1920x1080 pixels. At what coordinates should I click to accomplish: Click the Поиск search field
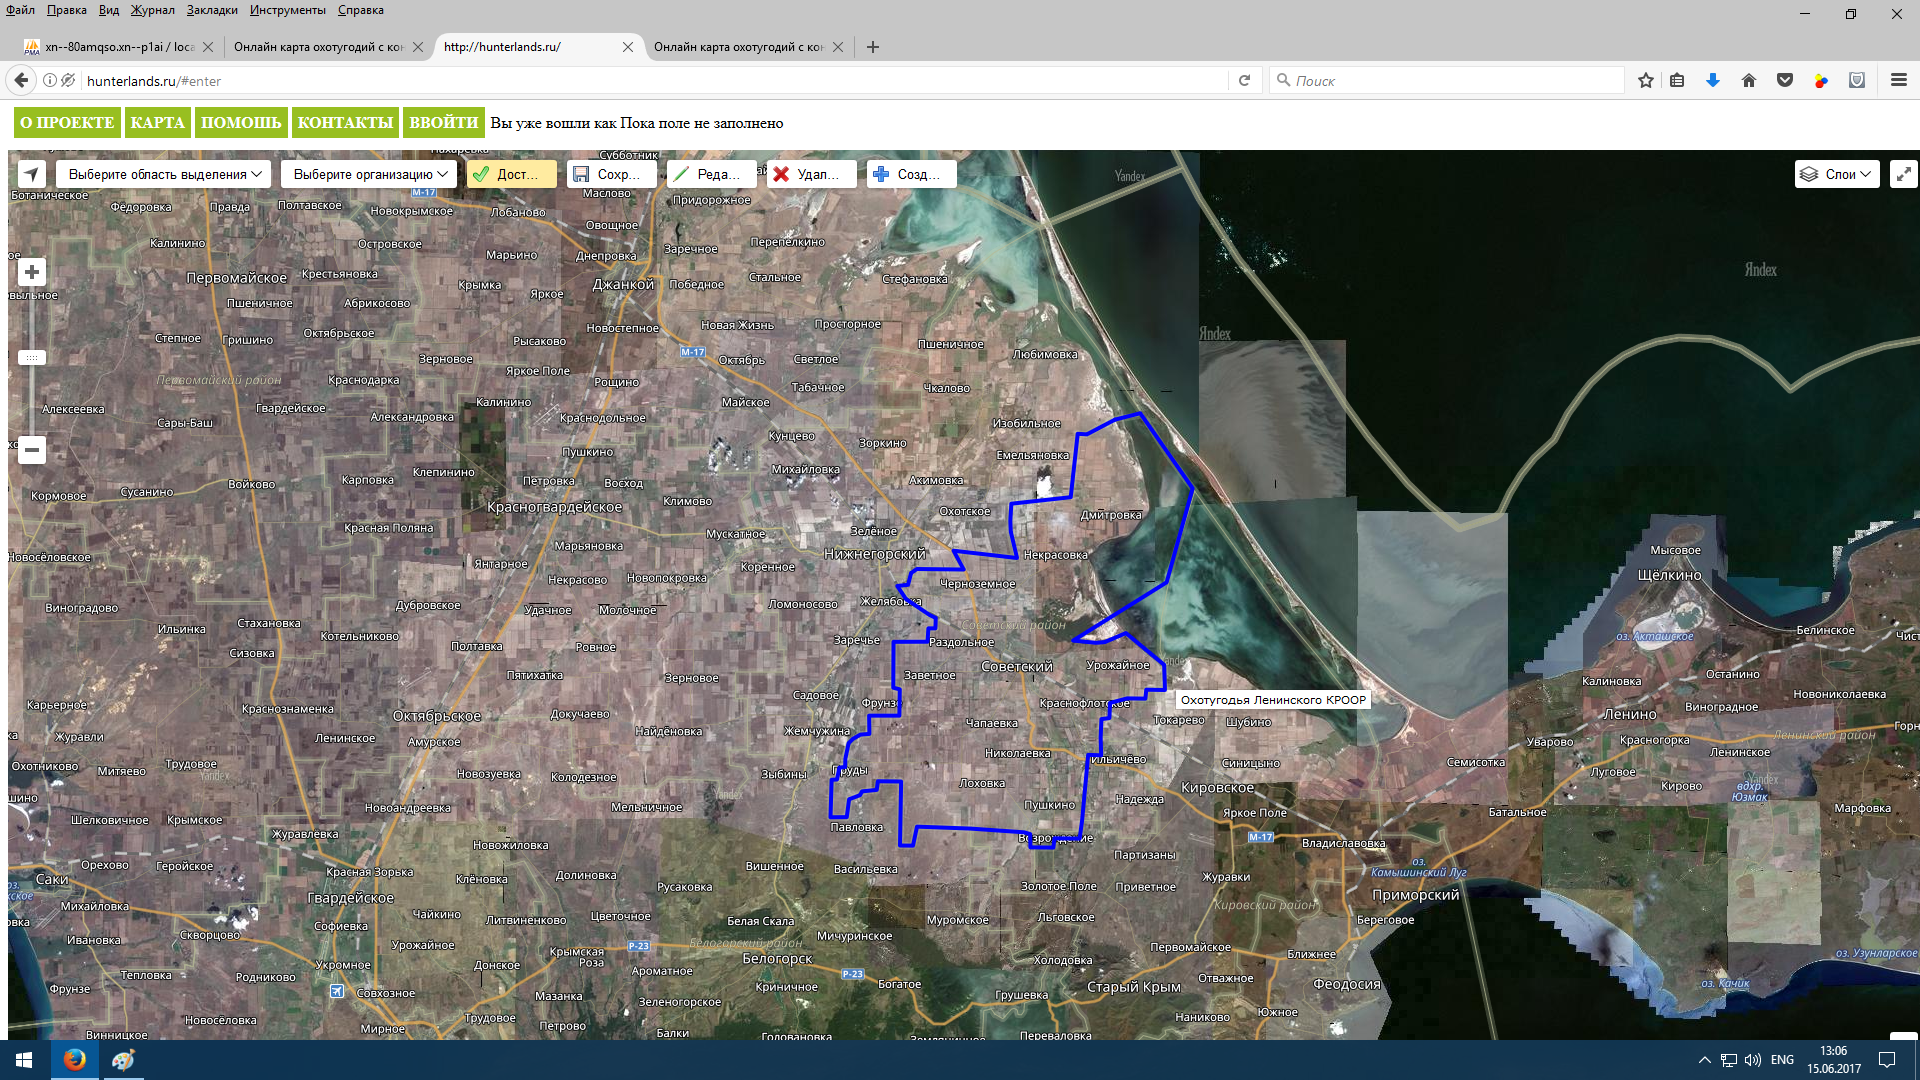pos(1450,81)
